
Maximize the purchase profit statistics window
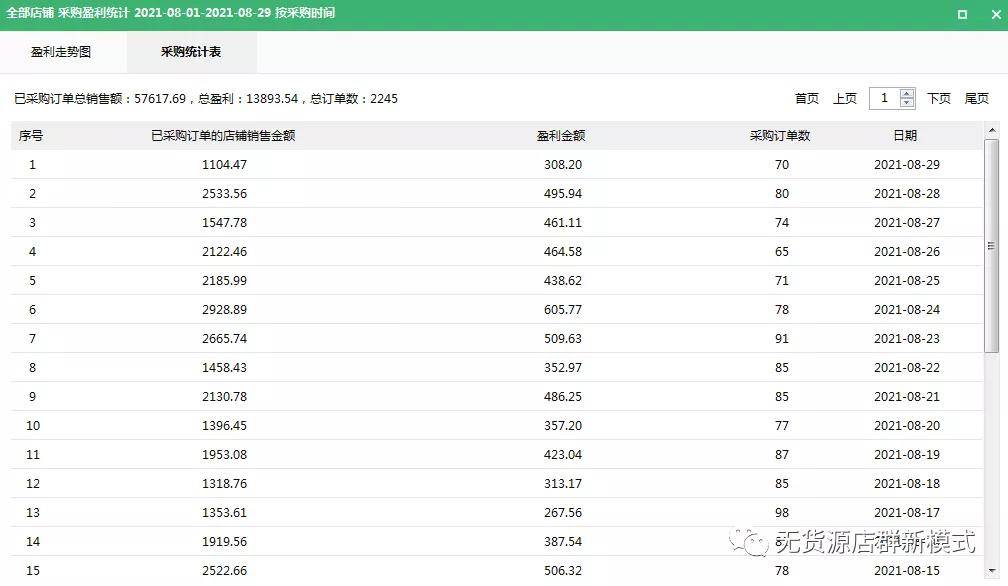[x=962, y=14]
